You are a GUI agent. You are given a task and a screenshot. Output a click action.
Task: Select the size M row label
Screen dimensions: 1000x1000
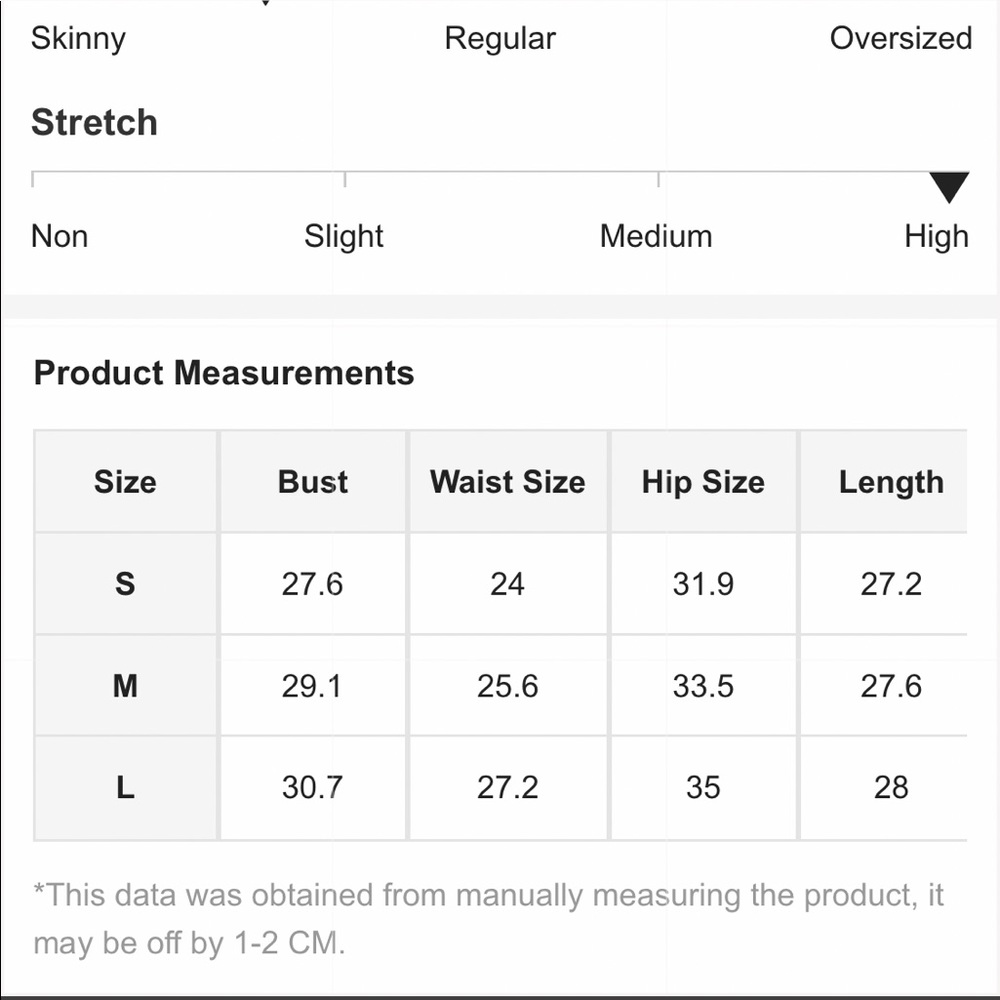[x=125, y=686]
